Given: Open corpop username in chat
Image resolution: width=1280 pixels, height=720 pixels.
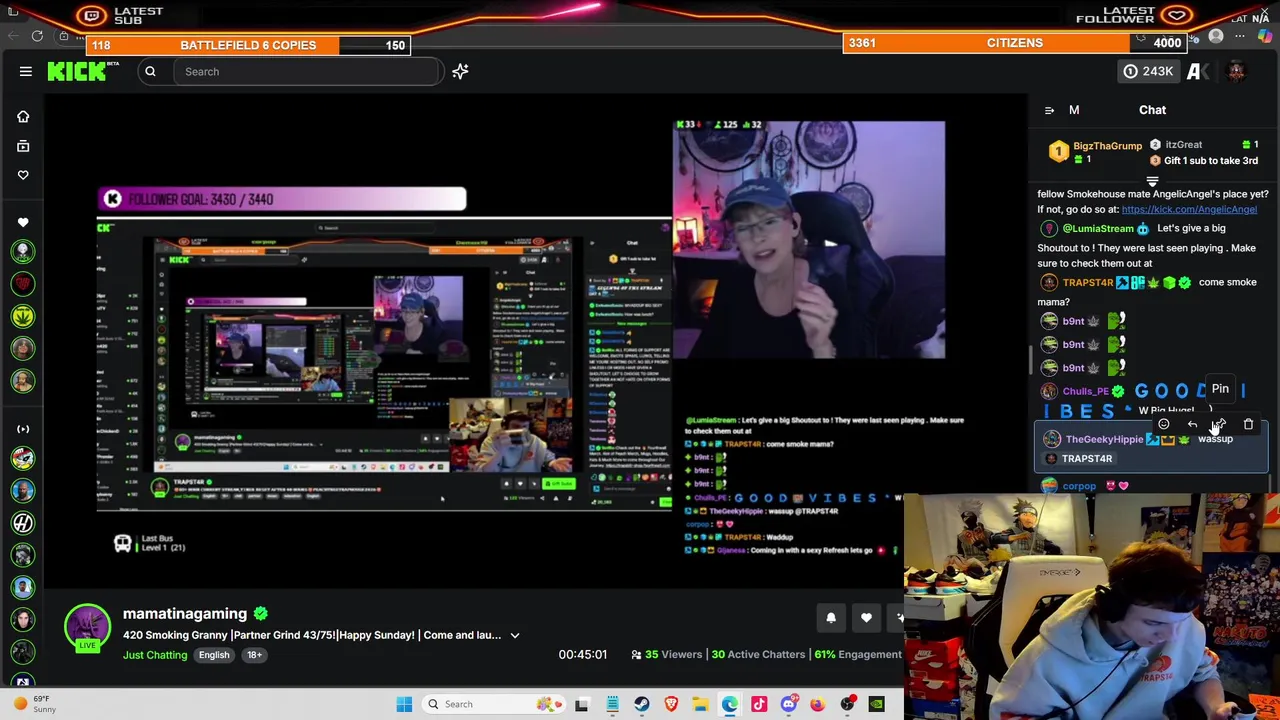Looking at the screenshot, I should tap(1079, 486).
